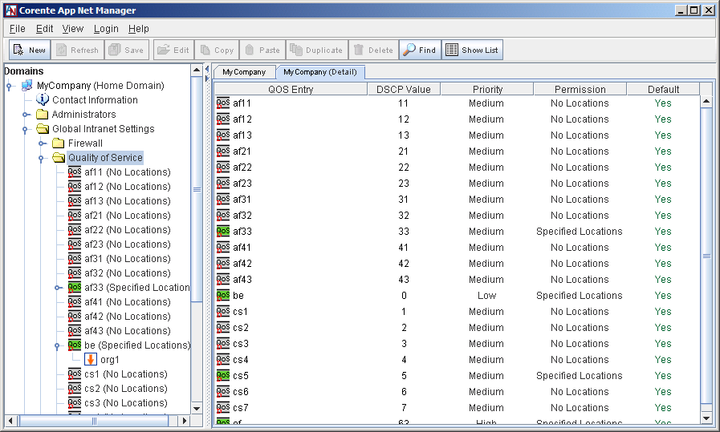720x432 pixels.
Task: Click the Contact Information info icon
Action: pos(42,100)
